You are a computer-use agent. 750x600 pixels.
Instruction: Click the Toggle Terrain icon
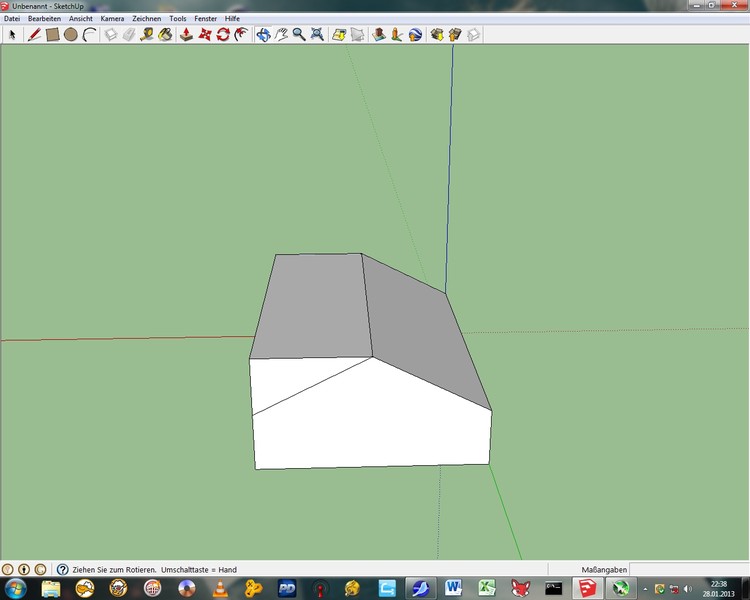tap(357, 34)
